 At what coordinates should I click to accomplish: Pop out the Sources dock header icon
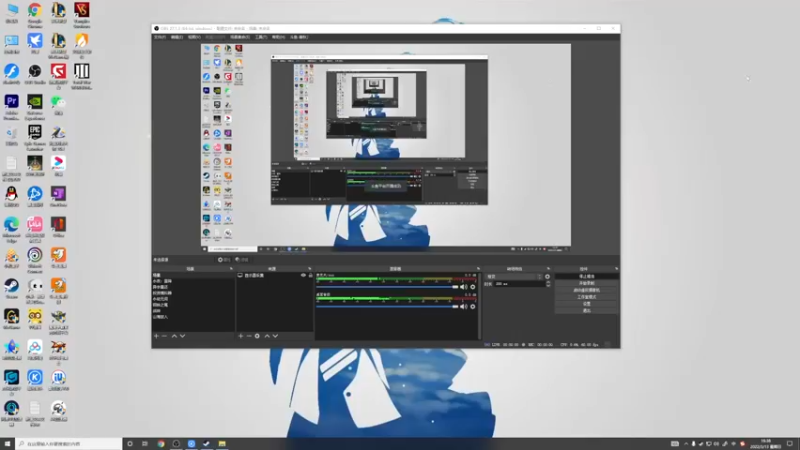[x=309, y=269]
